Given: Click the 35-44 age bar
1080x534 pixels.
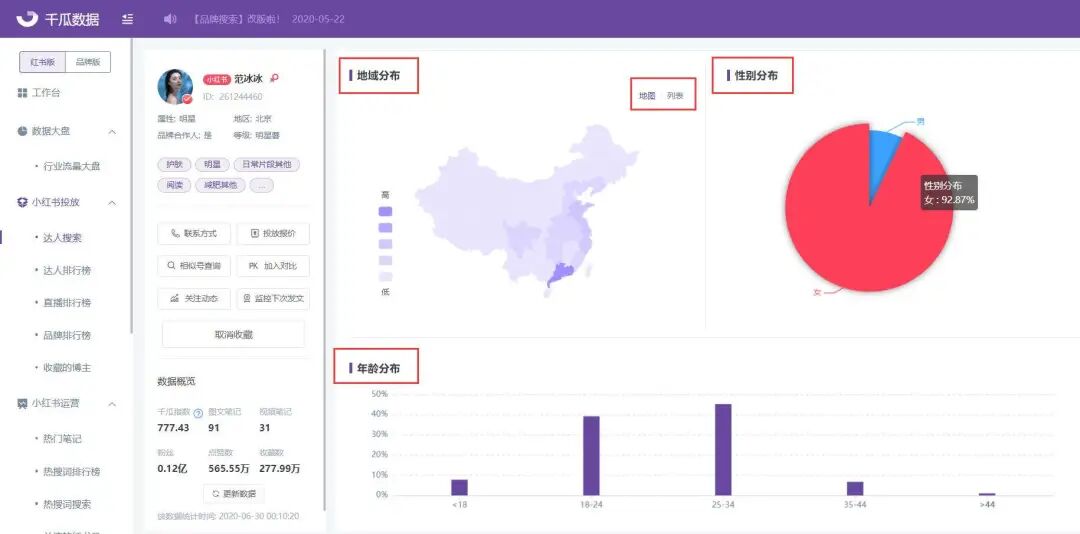Looking at the screenshot, I should 855,489.
